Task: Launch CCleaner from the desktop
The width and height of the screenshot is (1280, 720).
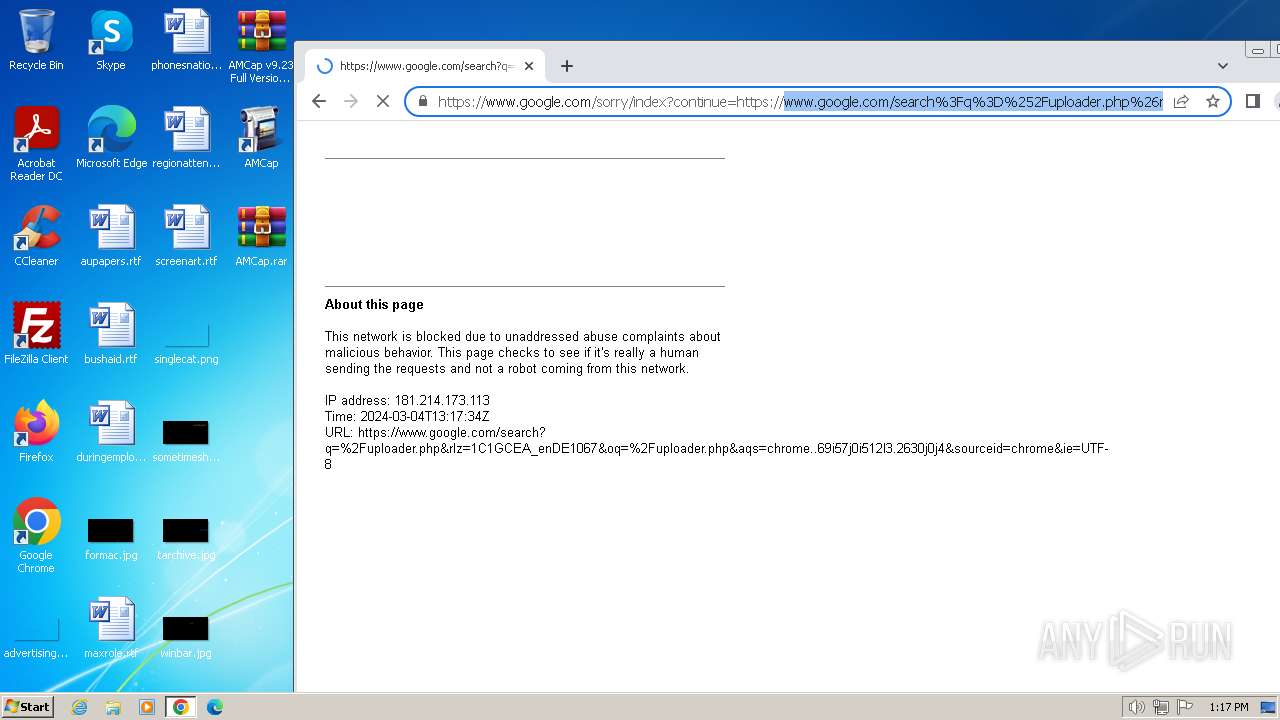Action: click(x=36, y=236)
